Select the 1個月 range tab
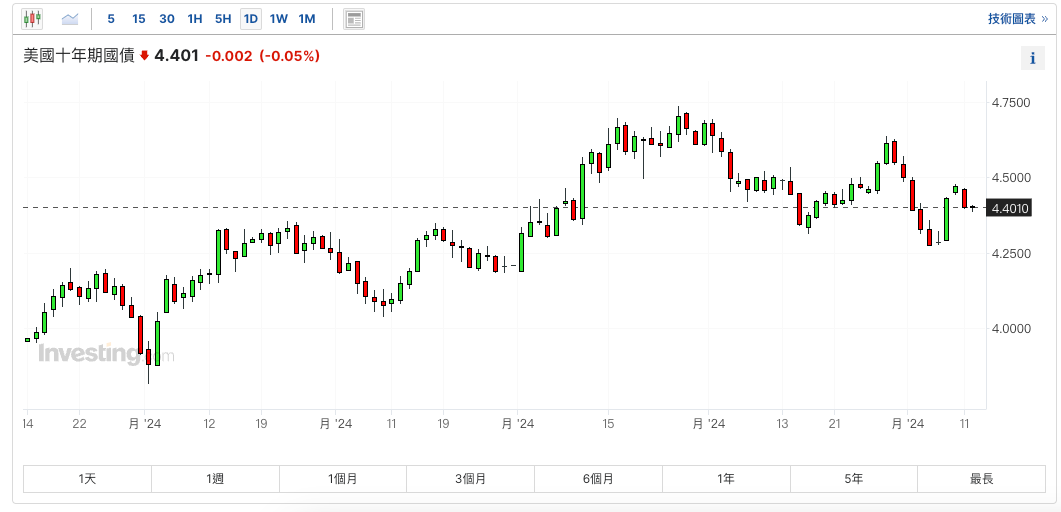The image size is (1061, 512). tap(343, 479)
